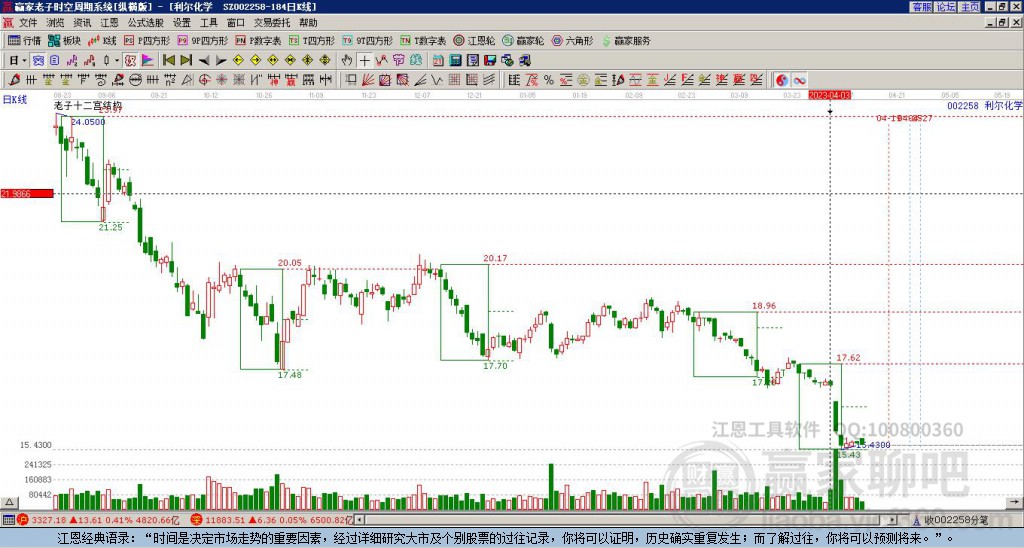Select the zigzag wave line tool
This screenshot has width=1024, height=548.
pyautogui.click(x=438, y=80)
